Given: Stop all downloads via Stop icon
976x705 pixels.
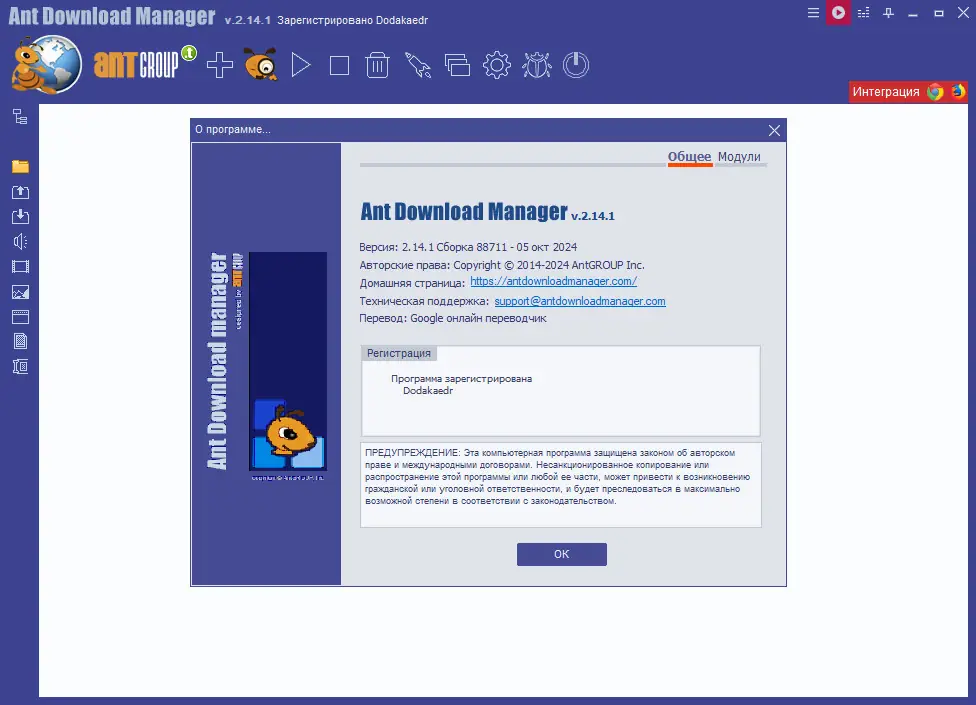Looking at the screenshot, I should [x=339, y=64].
